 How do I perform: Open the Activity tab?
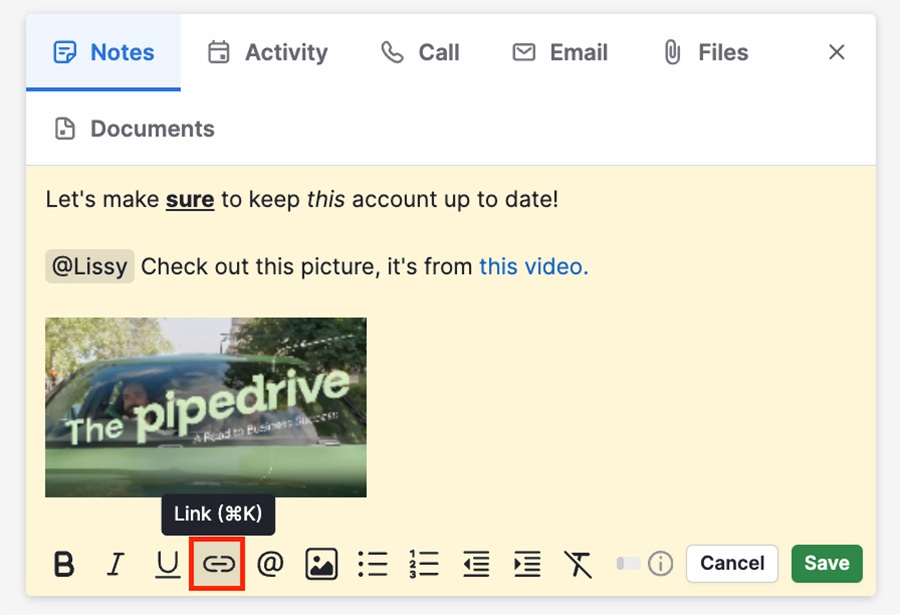click(267, 52)
